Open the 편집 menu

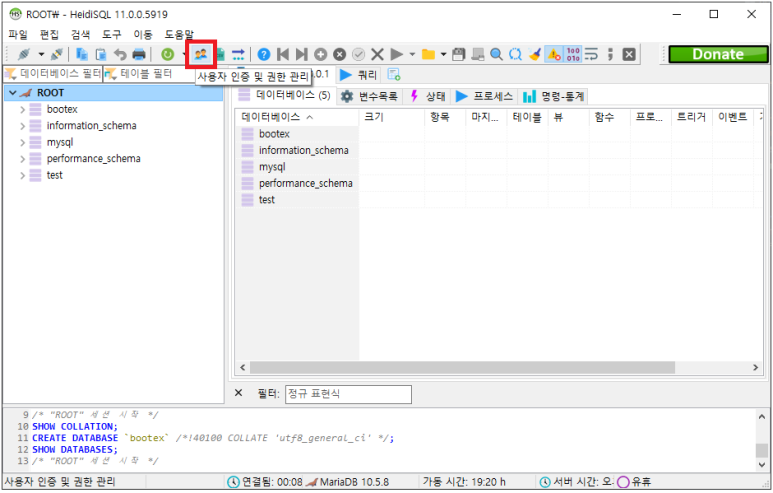pos(49,34)
